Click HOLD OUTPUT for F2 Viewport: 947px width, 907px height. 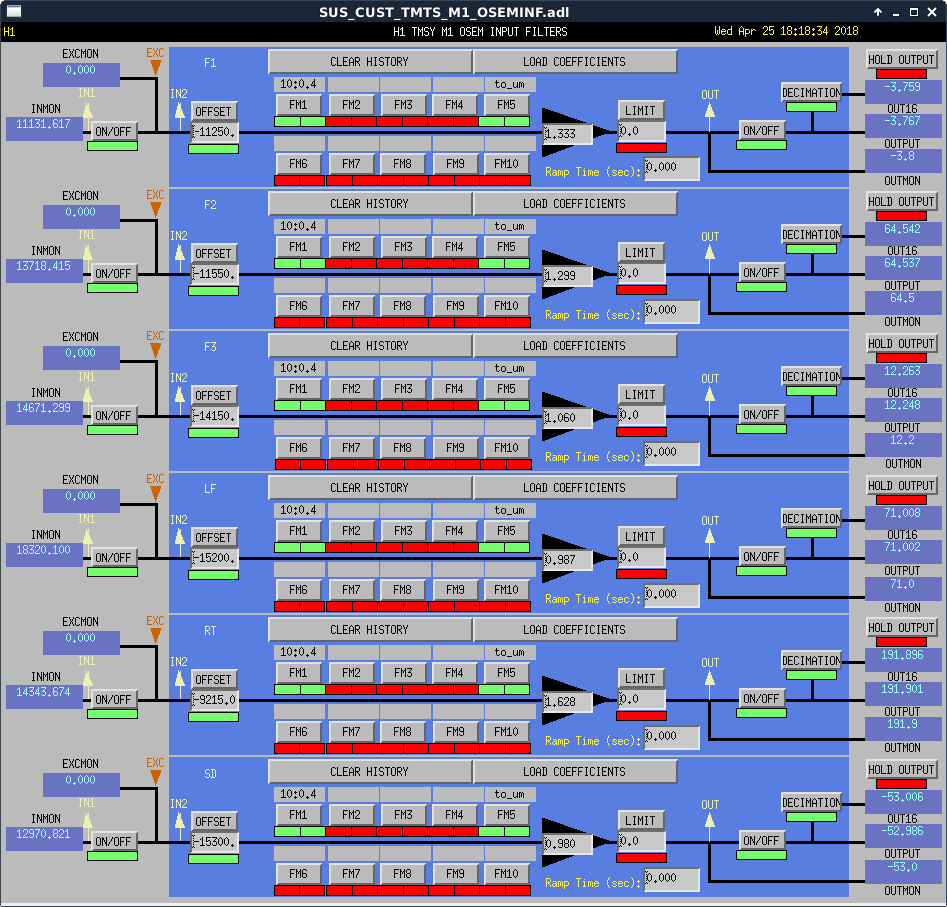tap(901, 202)
